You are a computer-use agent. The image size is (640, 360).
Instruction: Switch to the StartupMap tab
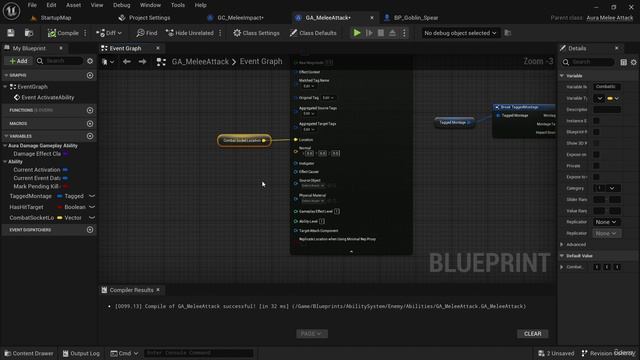point(56,18)
